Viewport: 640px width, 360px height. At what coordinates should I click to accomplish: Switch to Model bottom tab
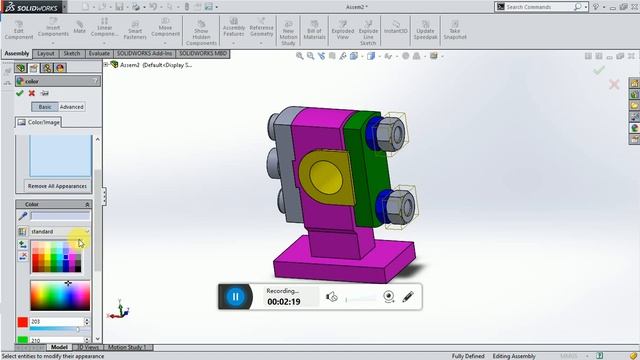click(x=59, y=347)
